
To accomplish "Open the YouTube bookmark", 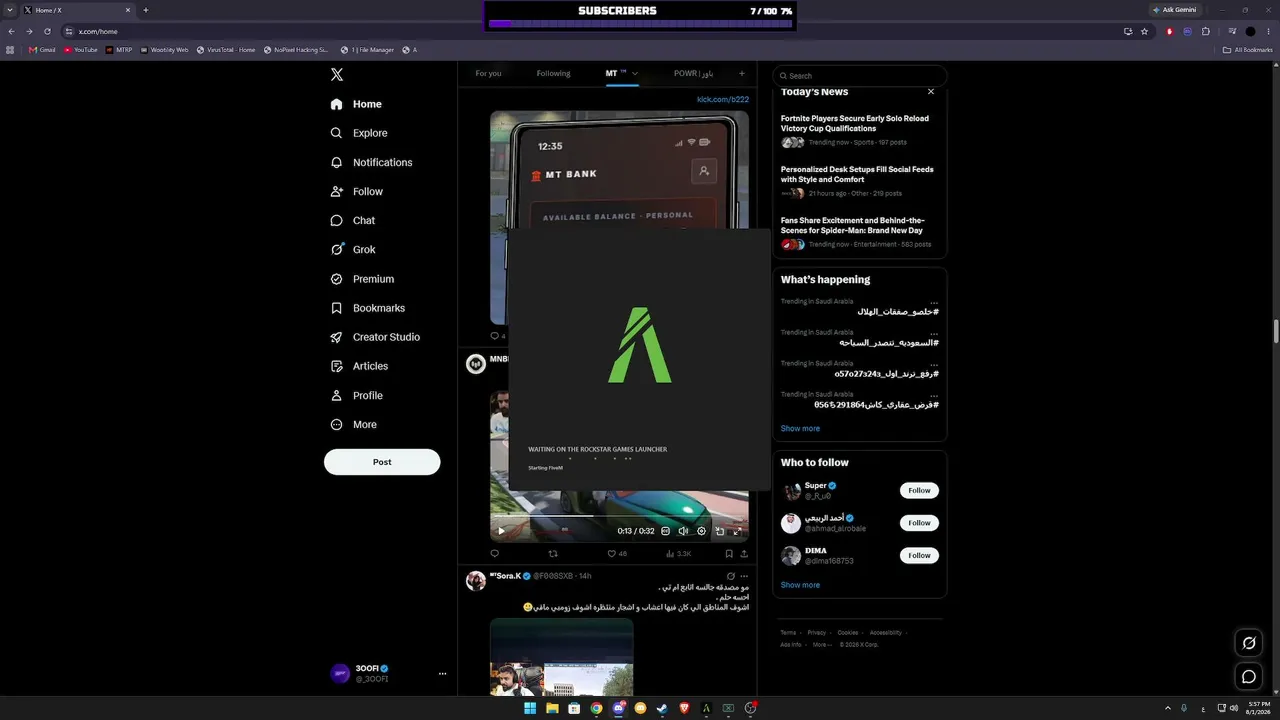I will click(81, 50).
